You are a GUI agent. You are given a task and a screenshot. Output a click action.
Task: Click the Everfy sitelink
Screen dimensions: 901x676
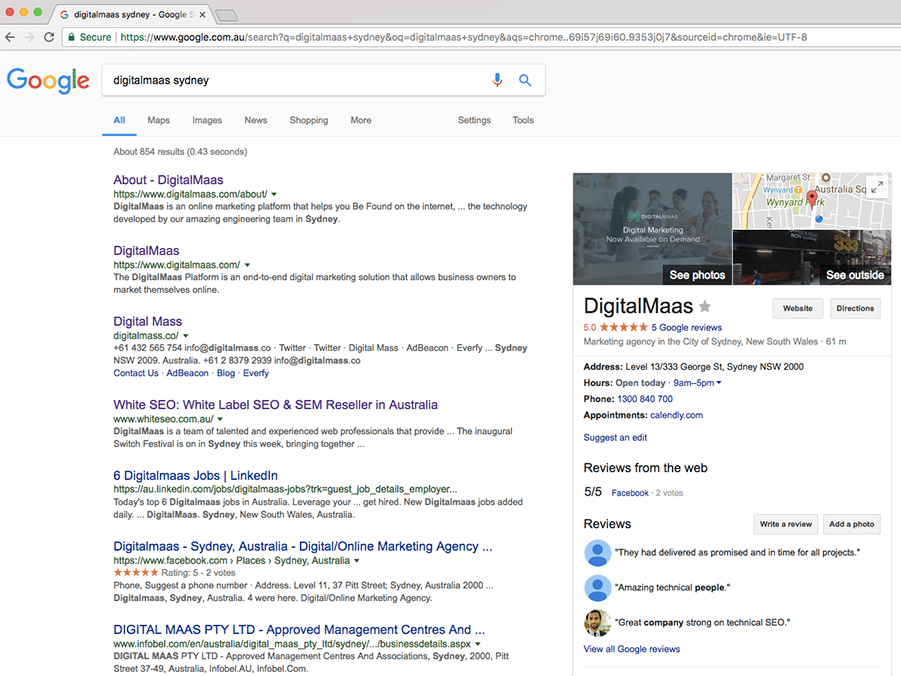(x=256, y=373)
